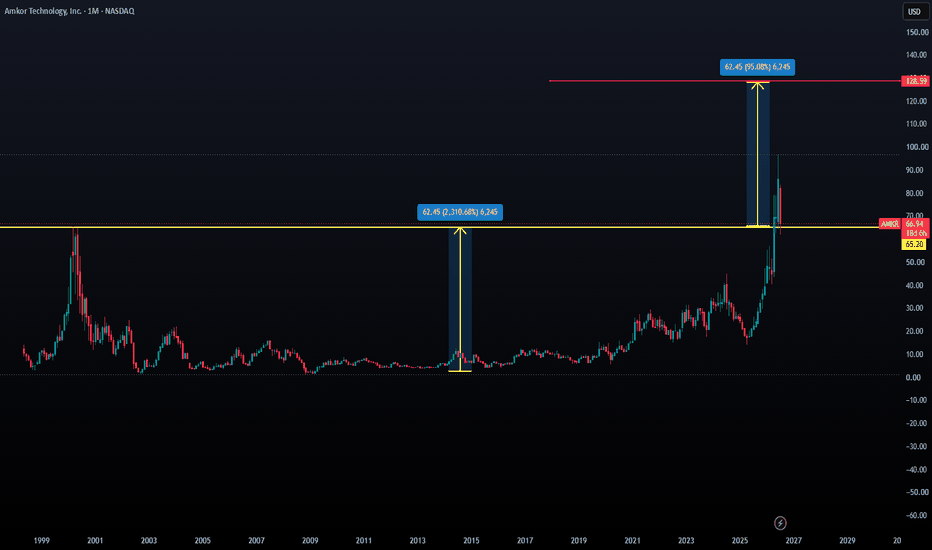Click the 120.00 price scale label
The height and width of the screenshot is (550, 932).
coord(917,101)
